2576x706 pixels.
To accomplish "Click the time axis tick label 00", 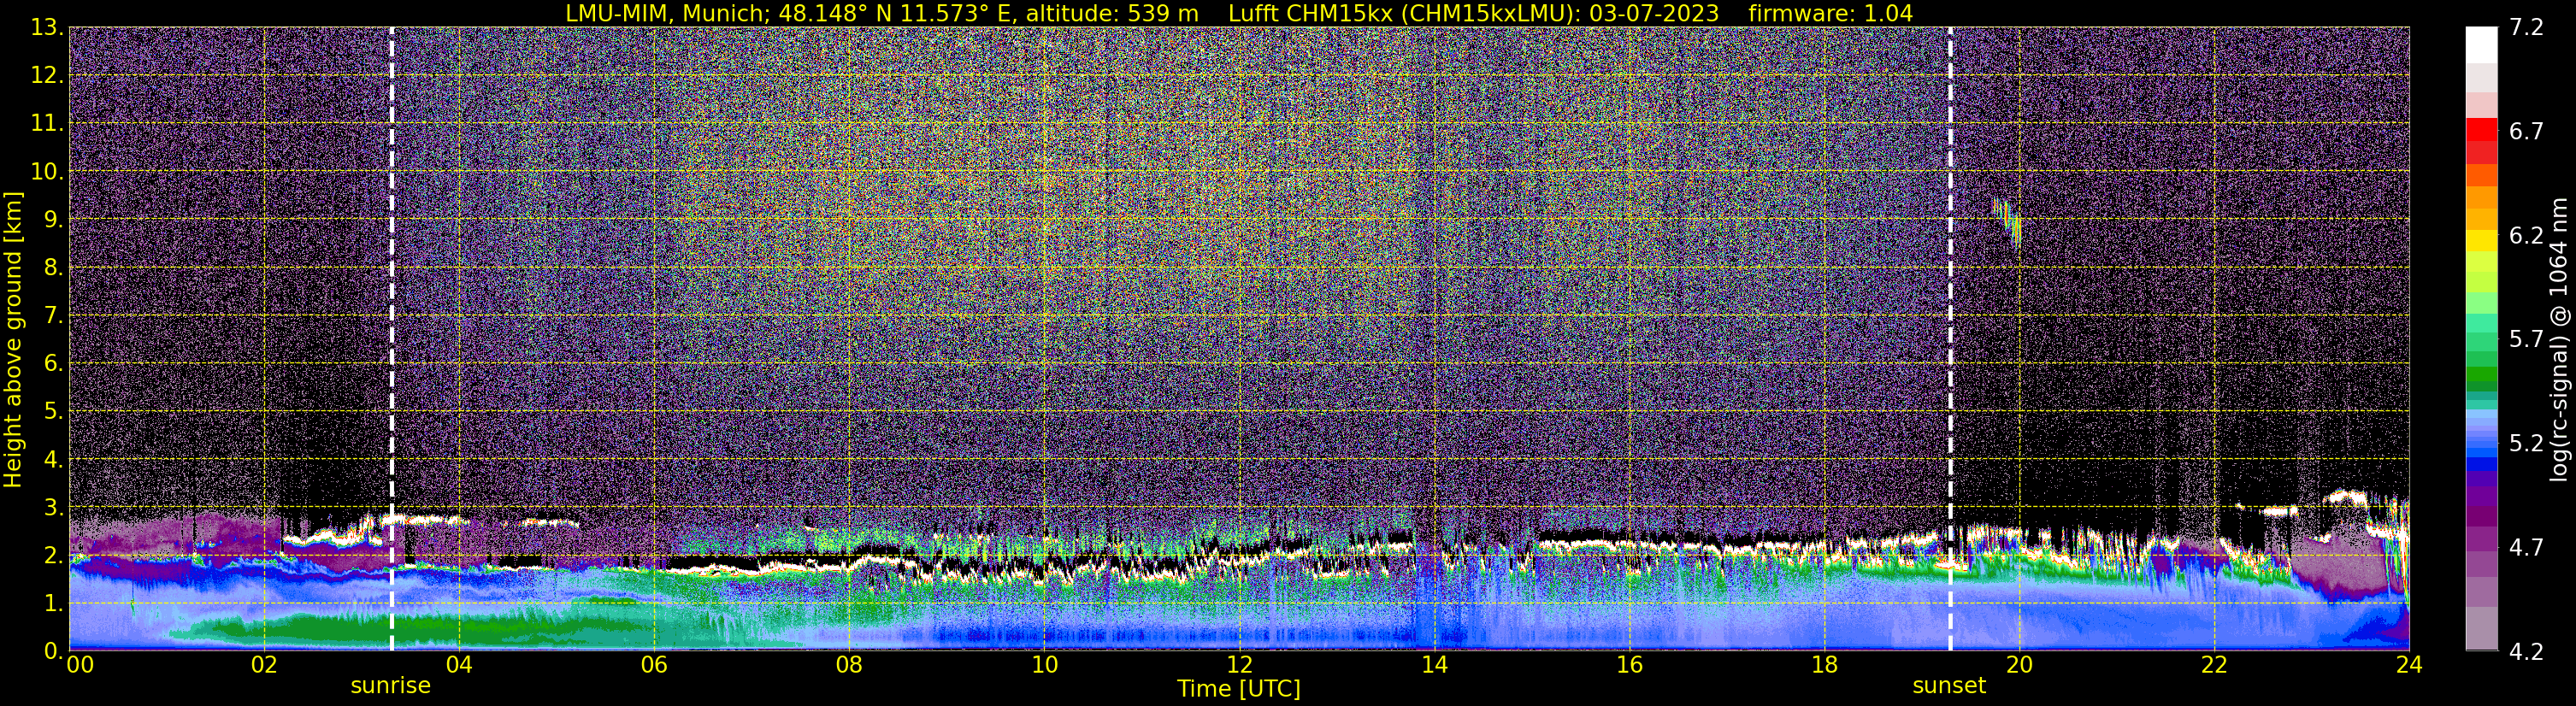I will pyautogui.click(x=80, y=665).
